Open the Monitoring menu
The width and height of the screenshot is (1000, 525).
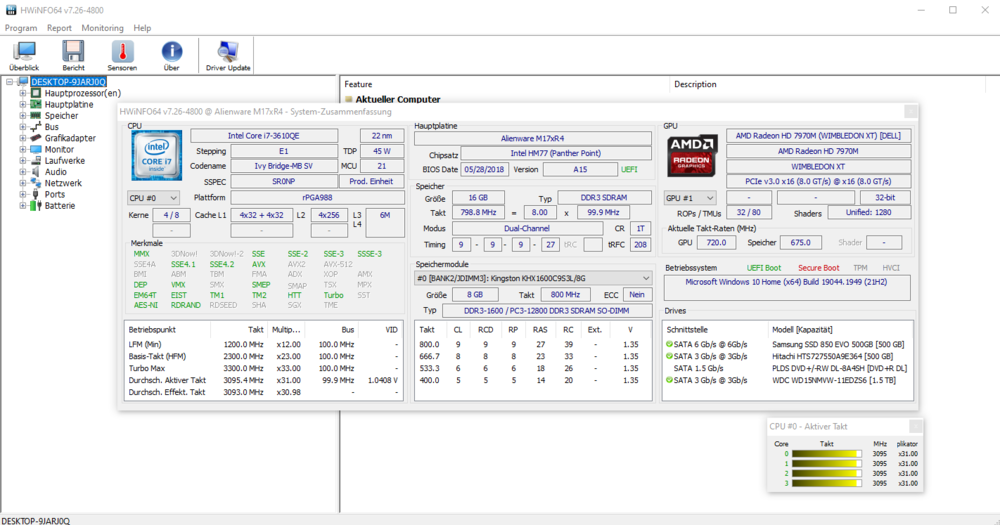[x=102, y=28]
